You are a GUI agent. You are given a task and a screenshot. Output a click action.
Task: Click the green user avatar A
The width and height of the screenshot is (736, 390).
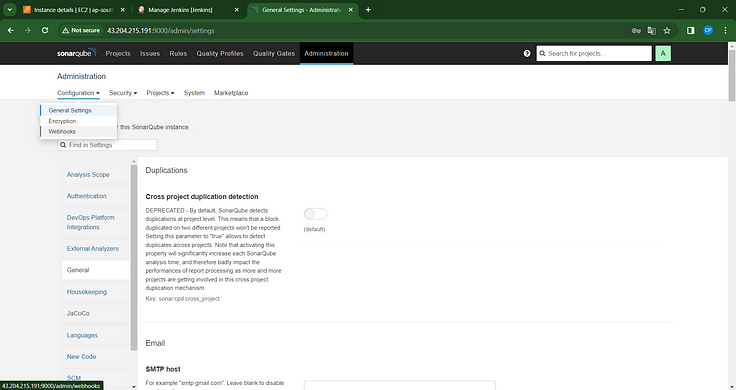(663, 54)
